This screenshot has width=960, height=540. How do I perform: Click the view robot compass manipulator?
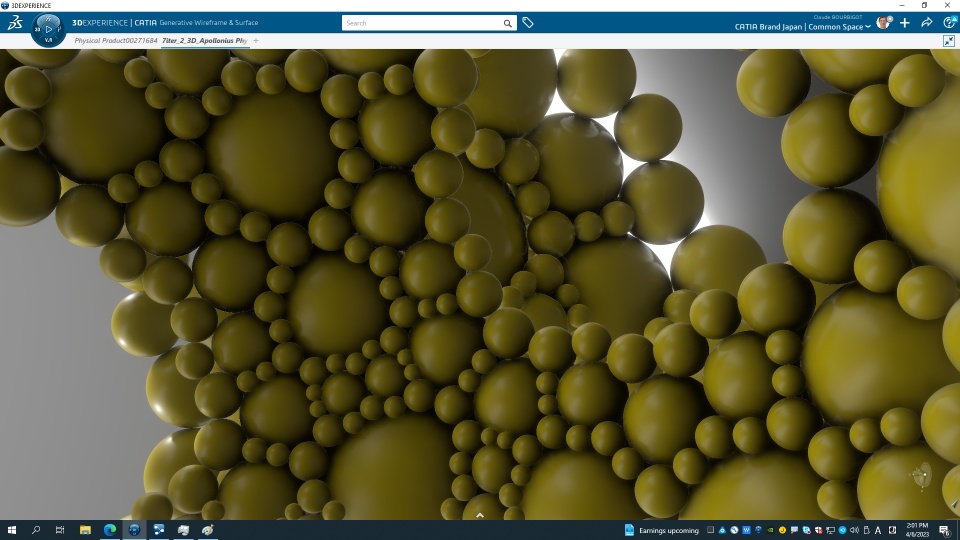click(x=921, y=475)
